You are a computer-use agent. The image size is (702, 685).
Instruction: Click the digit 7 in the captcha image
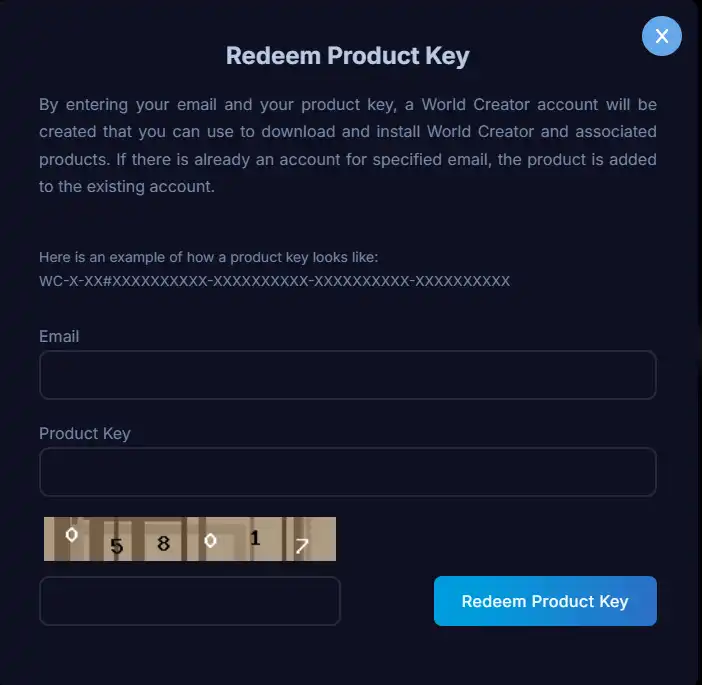click(301, 545)
